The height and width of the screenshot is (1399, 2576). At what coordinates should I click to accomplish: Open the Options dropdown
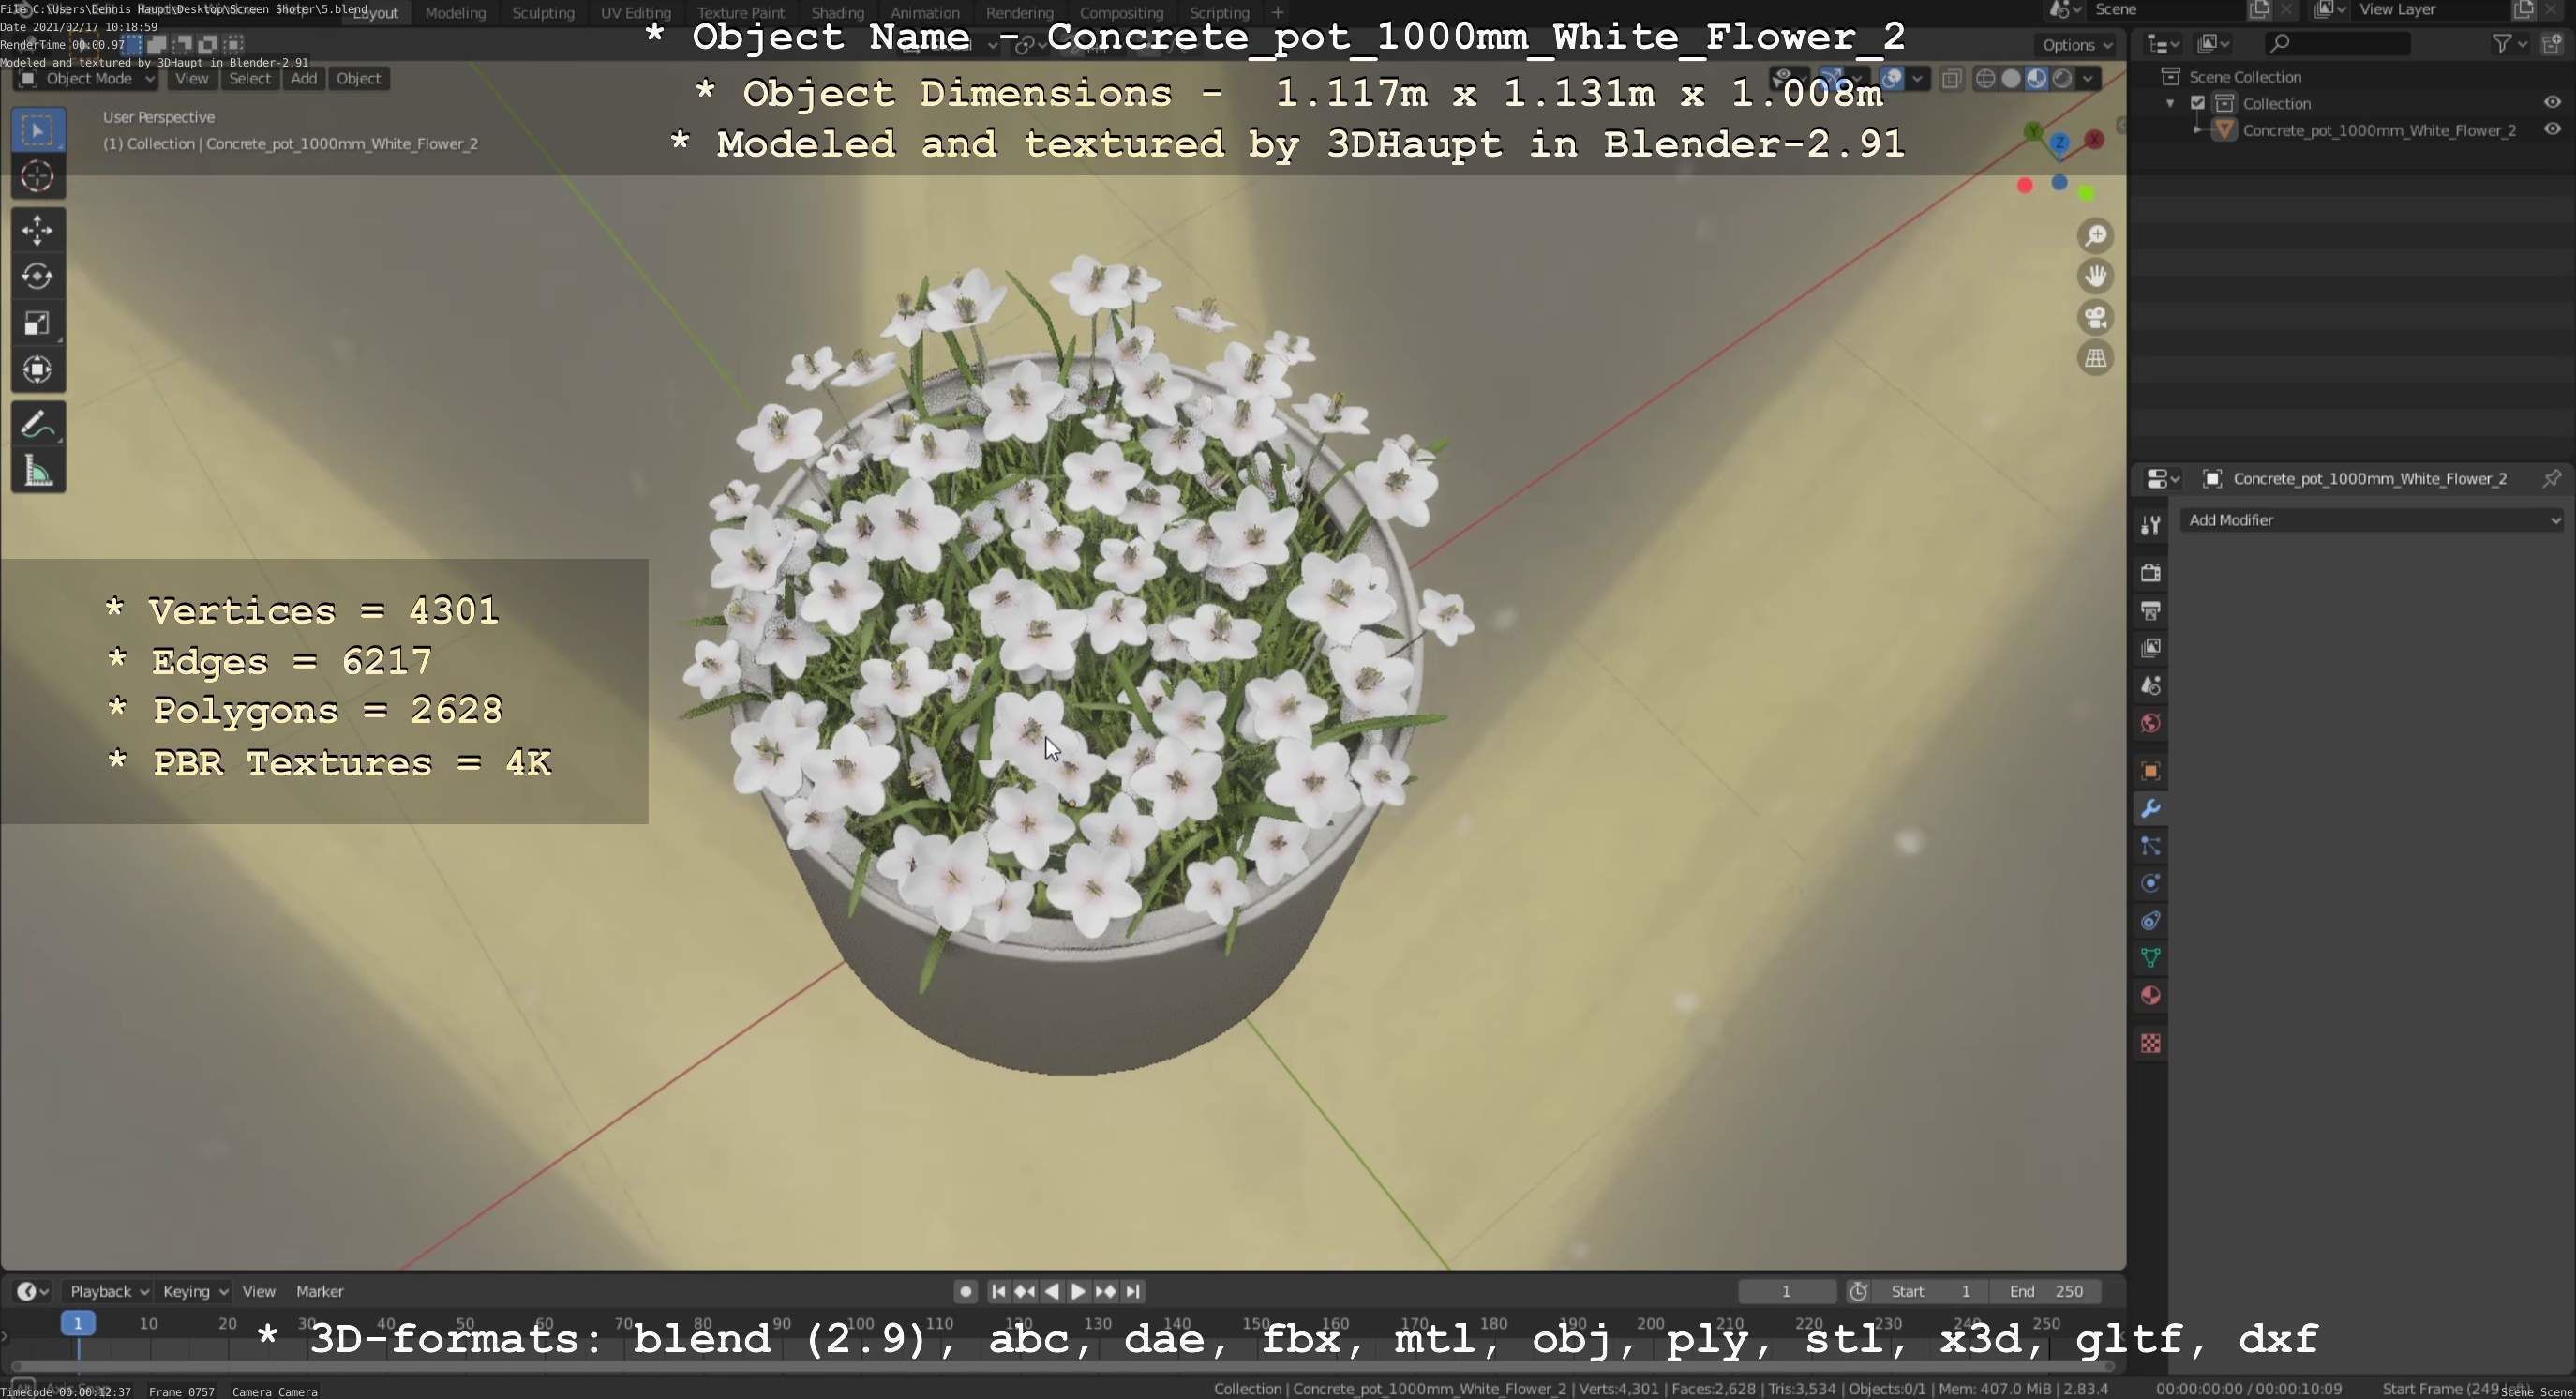2077,45
